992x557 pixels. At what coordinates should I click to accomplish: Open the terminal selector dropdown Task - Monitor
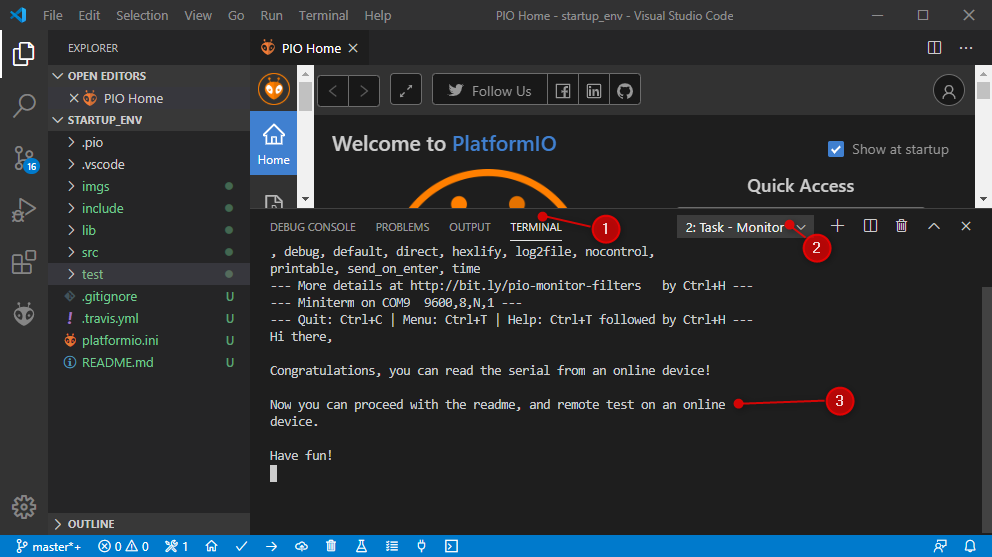pyautogui.click(x=745, y=227)
